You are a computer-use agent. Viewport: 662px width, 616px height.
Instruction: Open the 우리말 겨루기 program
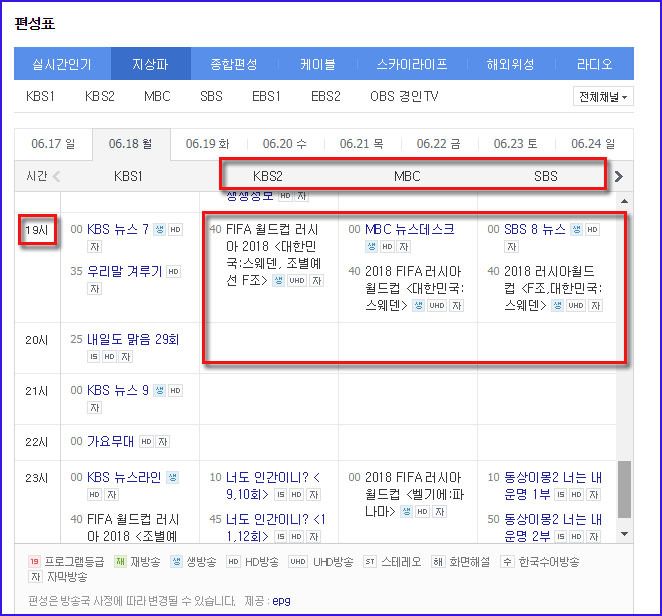coord(125,271)
